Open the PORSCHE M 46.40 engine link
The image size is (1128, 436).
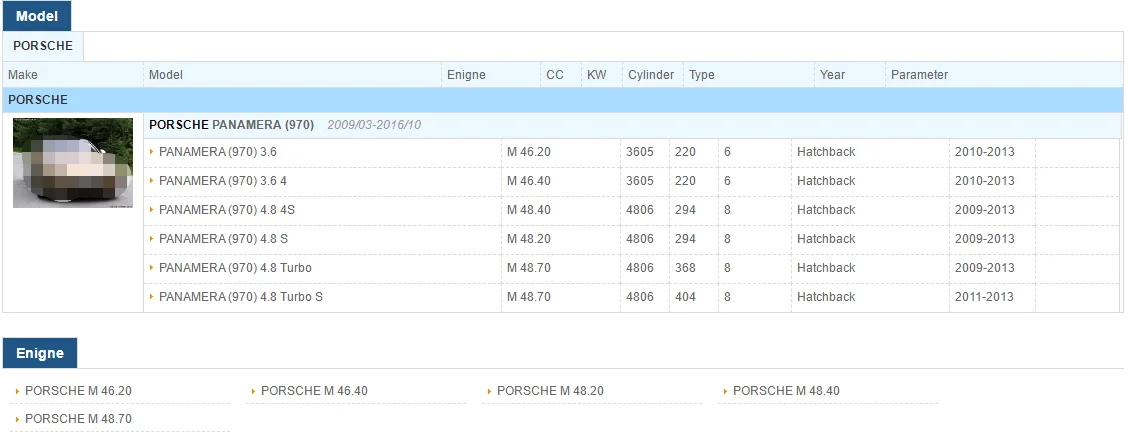[314, 391]
